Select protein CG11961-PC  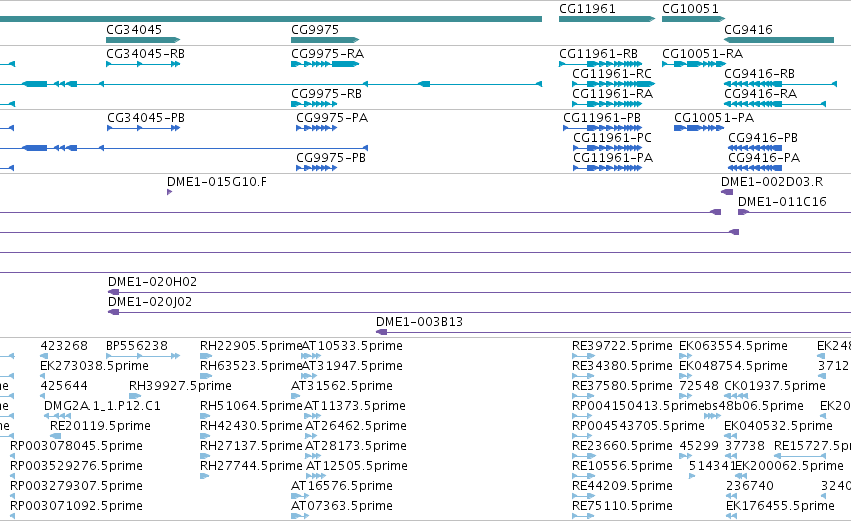[x=607, y=148]
